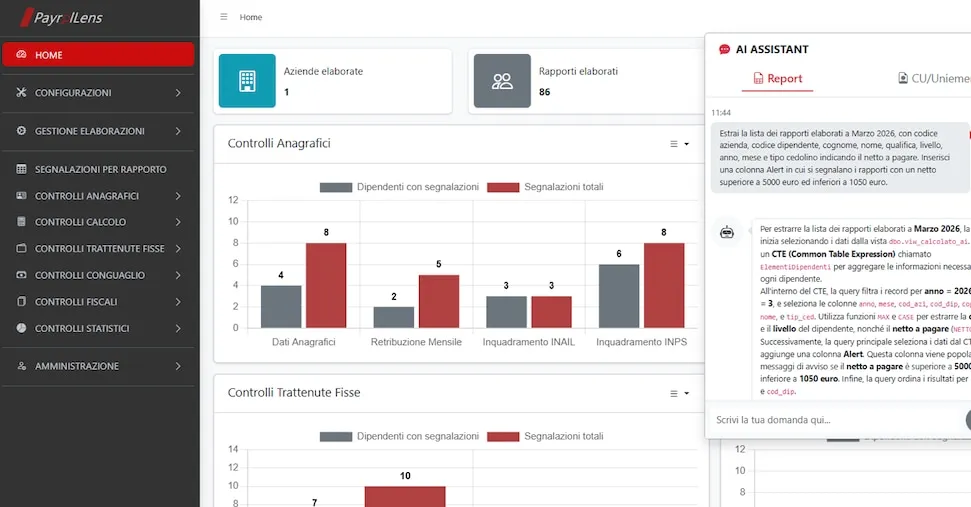971x507 pixels.
Task: Open the Controlli Anagrafici chart options dropdown
Action: click(679, 144)
